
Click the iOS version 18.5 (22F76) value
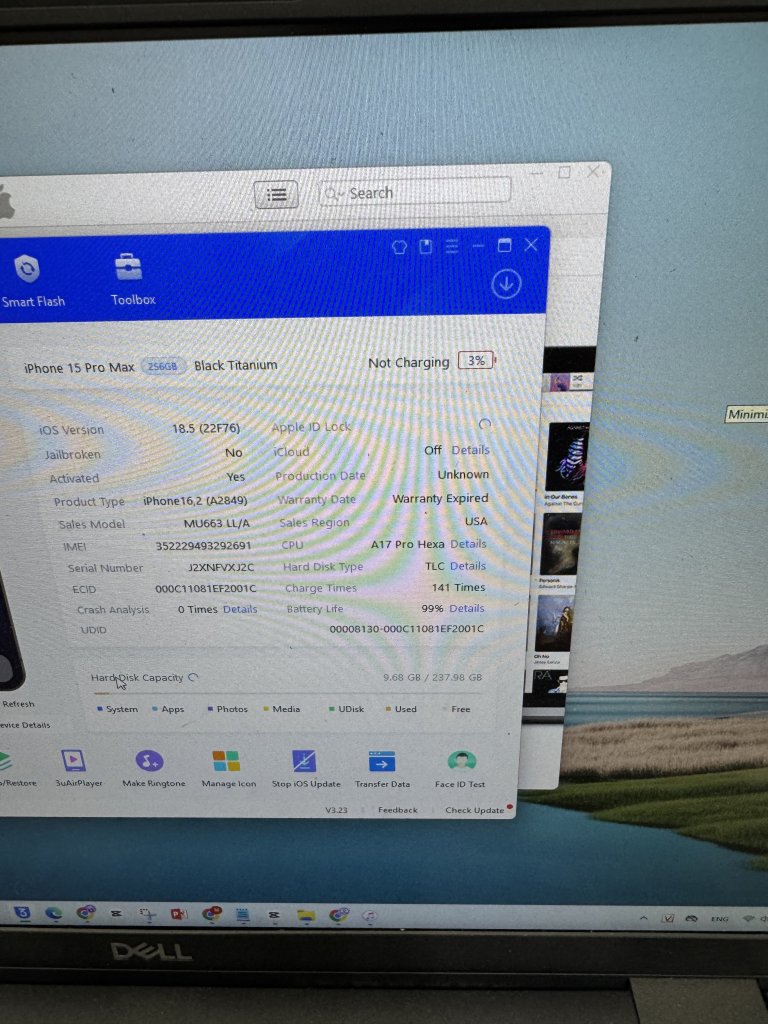click(206, 428)
